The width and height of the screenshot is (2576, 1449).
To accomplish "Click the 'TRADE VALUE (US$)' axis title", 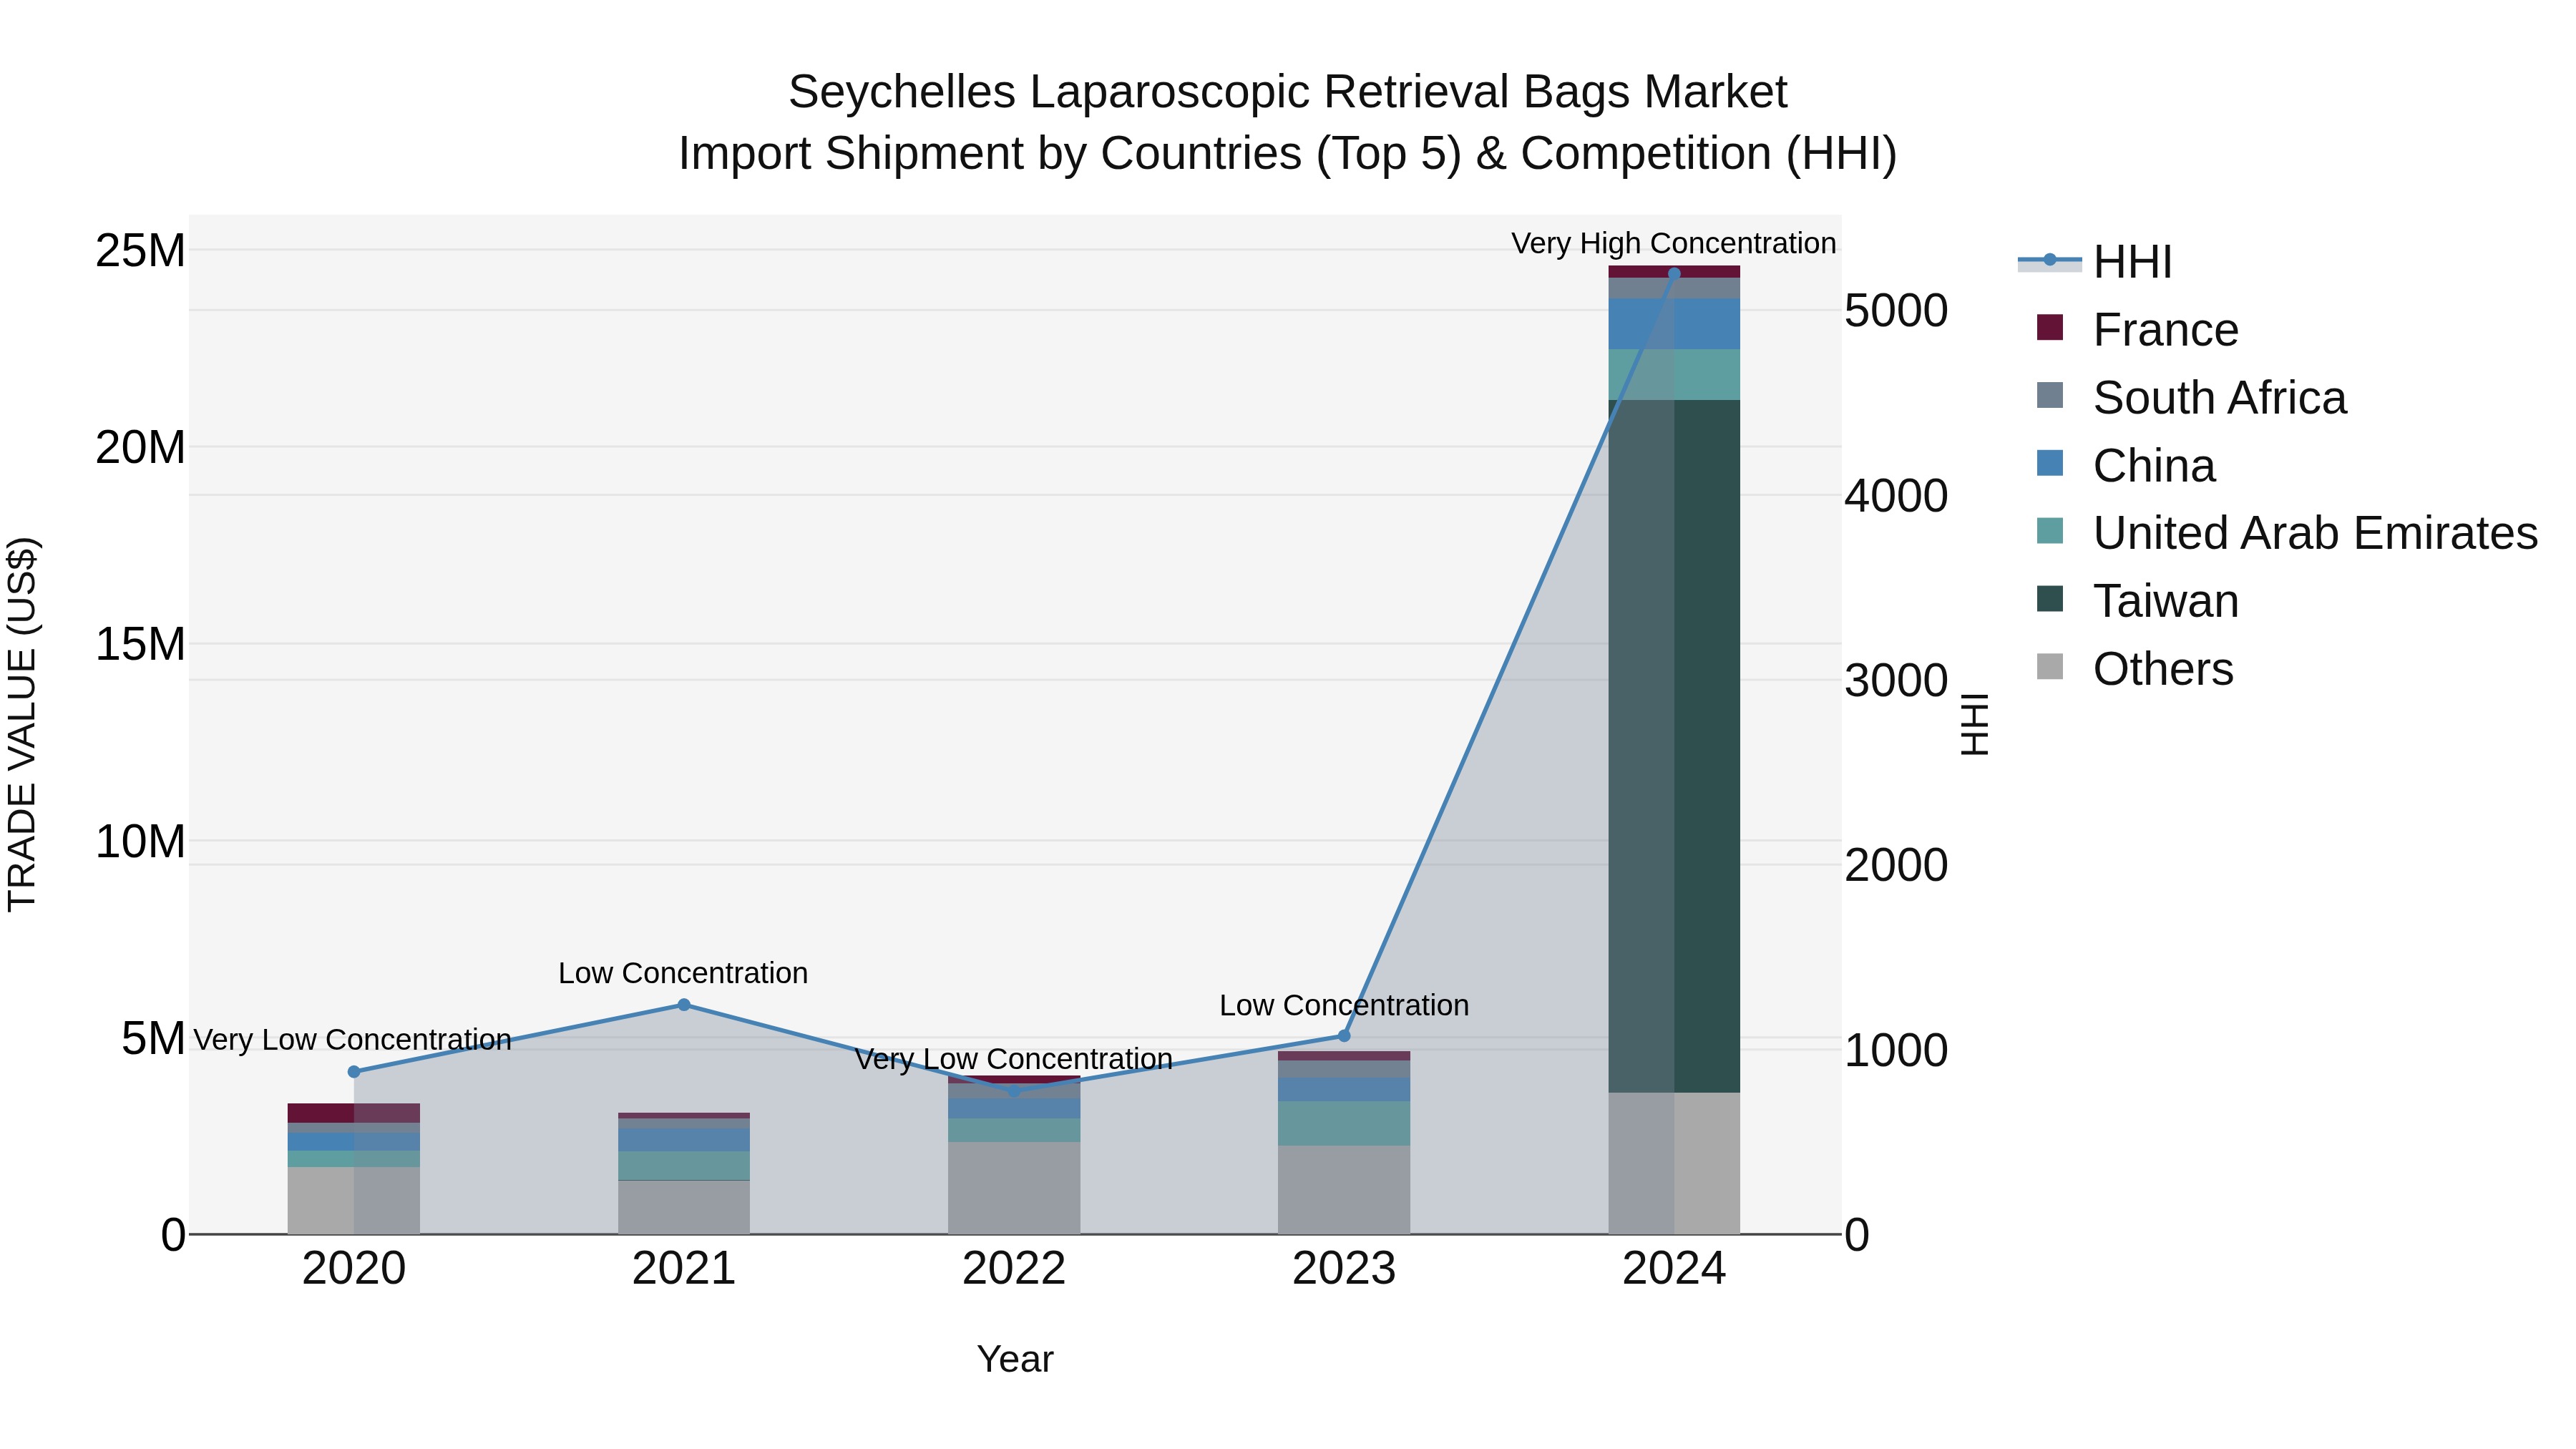I will click(x=22, y=724).
